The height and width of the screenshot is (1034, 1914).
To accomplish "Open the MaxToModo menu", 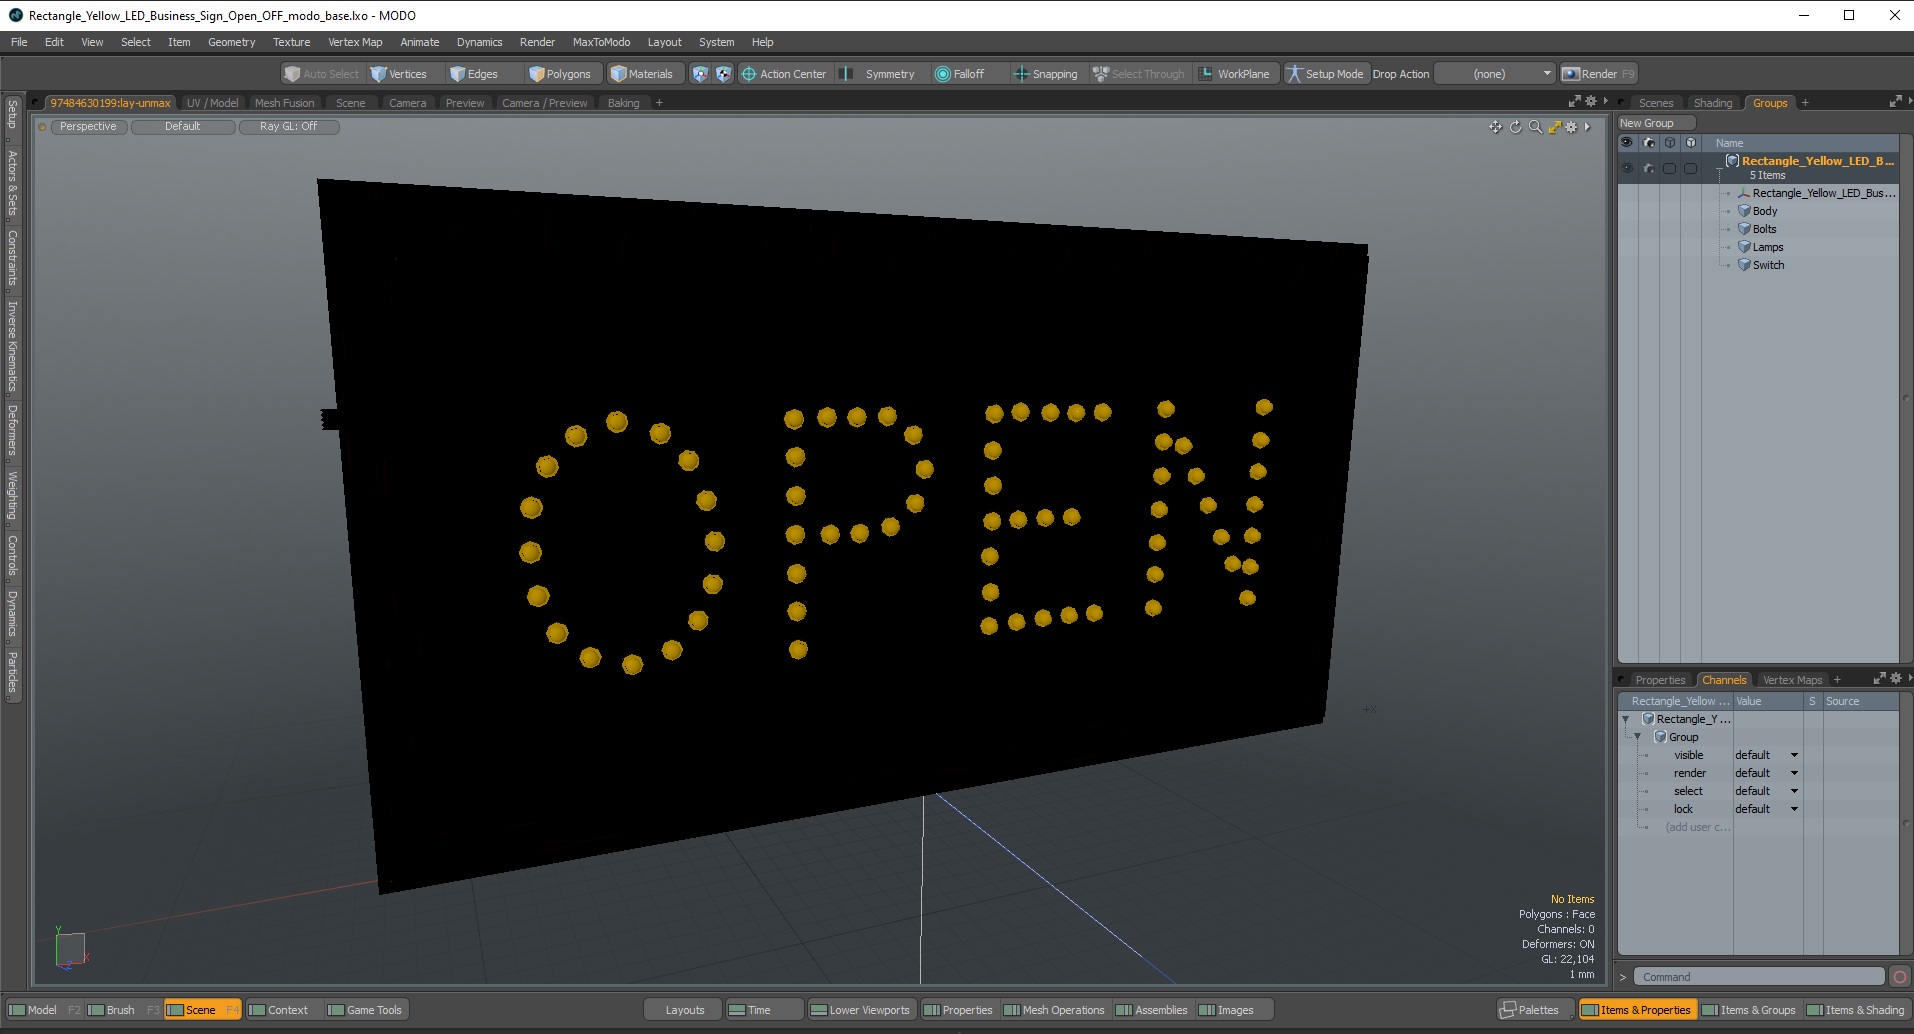I will click(x=601, y=42).
